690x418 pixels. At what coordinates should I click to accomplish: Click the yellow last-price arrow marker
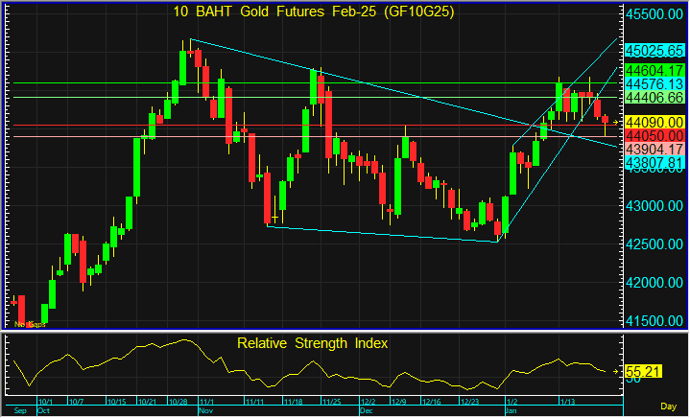point(617,122)
